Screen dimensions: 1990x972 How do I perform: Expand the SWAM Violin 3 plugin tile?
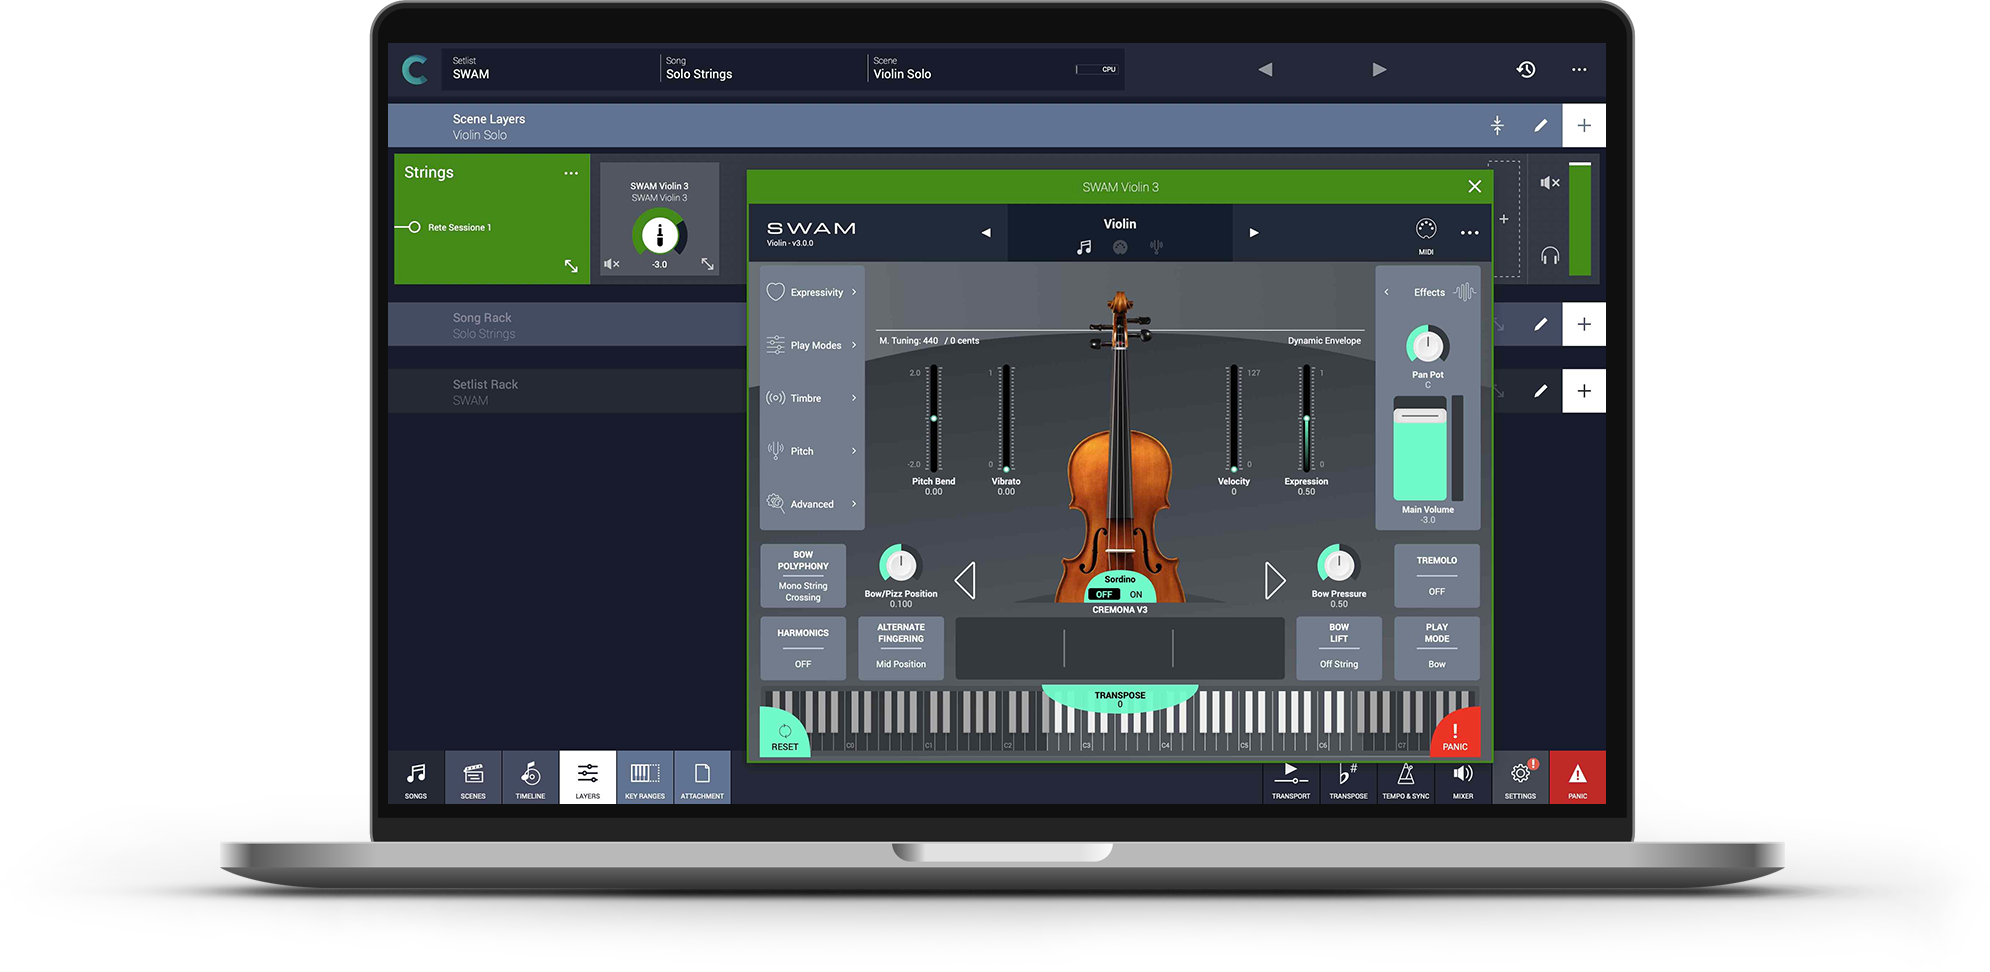707,264
